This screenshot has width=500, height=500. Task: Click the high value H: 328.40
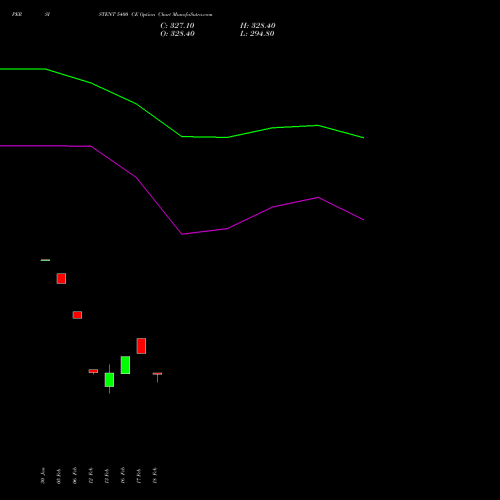258,26
